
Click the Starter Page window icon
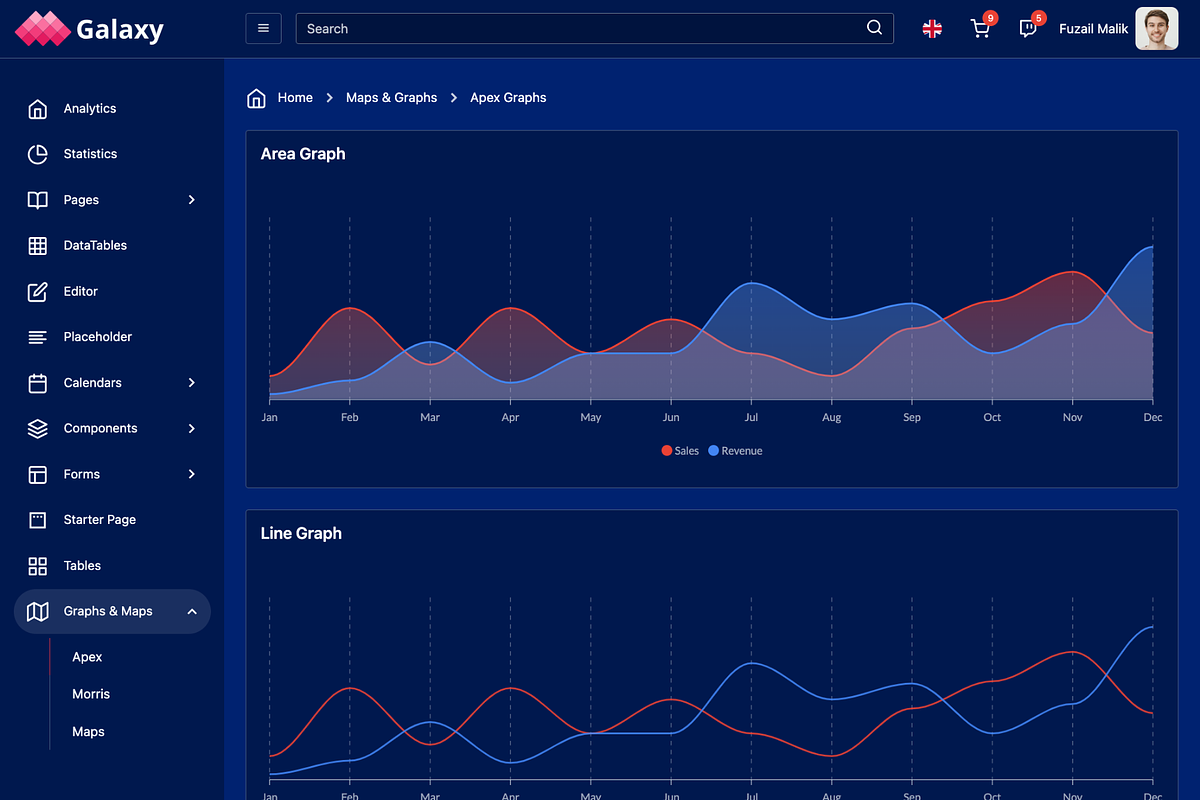(x=38, y=520)
